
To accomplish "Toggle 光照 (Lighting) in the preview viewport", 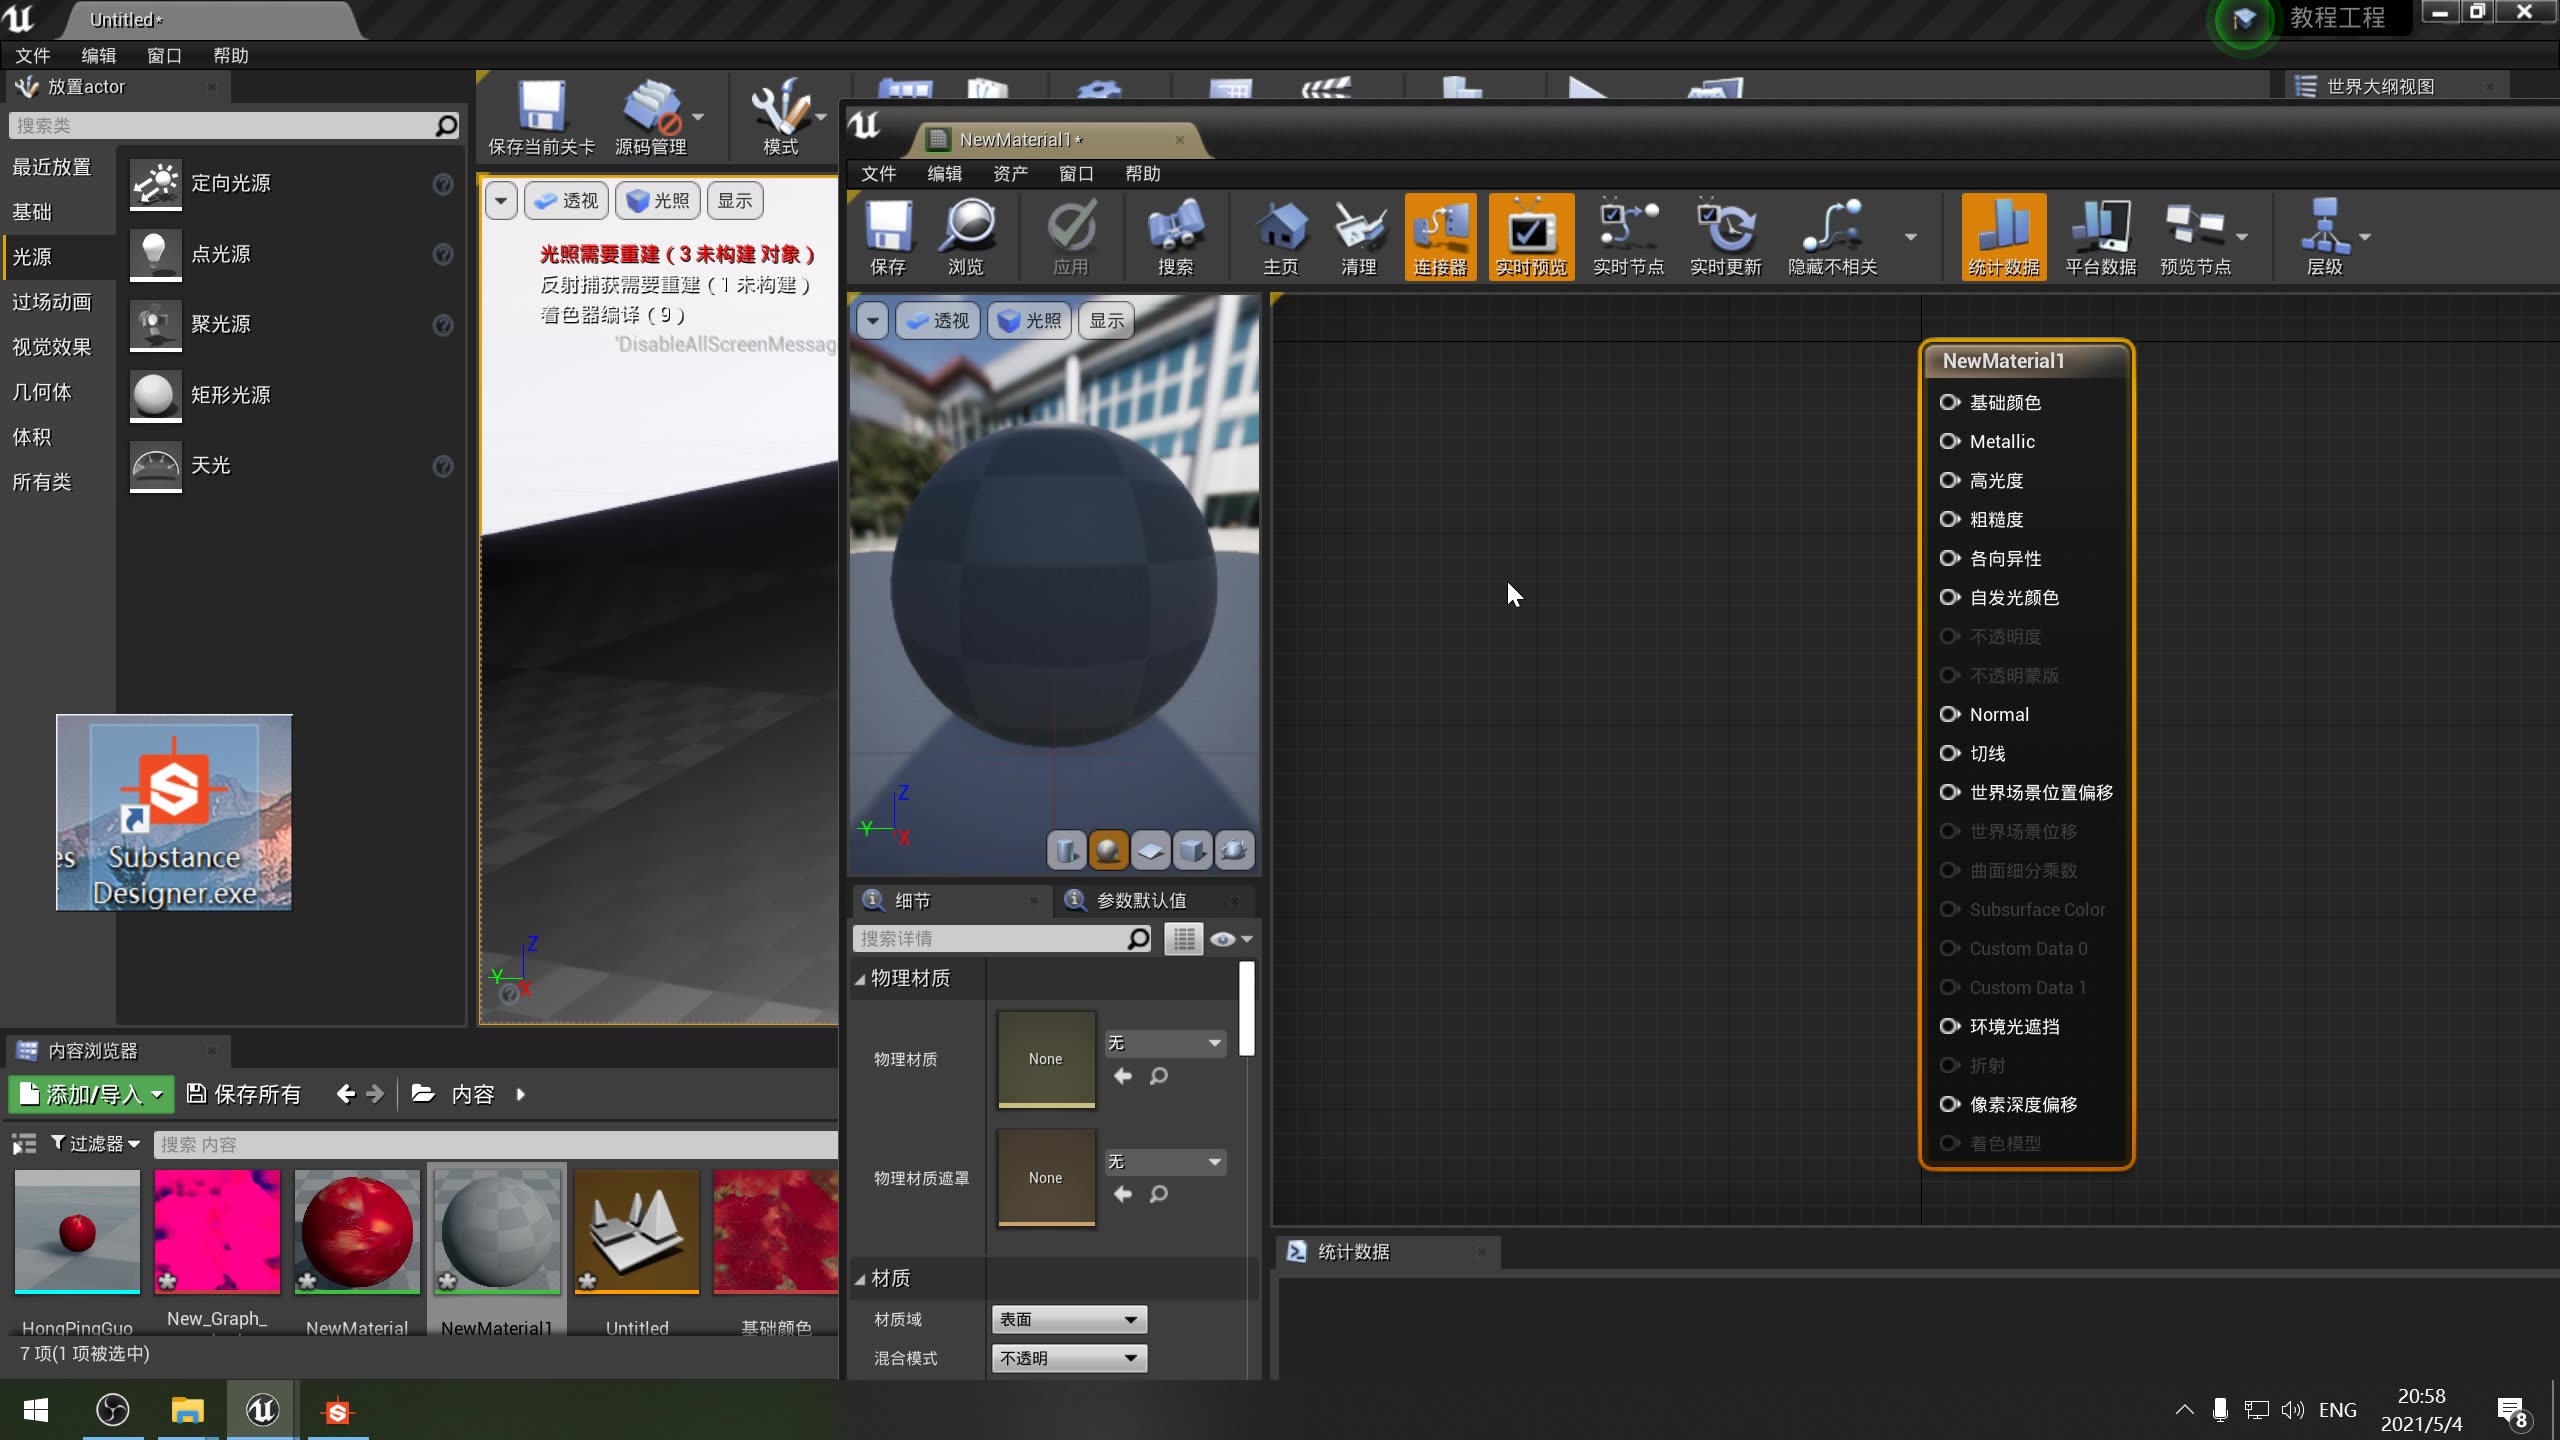I will click(x=1028, y=320).
